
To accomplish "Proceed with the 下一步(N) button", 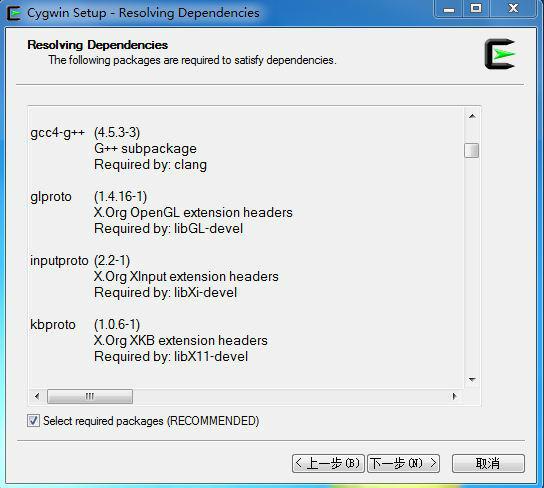I will (403, 463).
